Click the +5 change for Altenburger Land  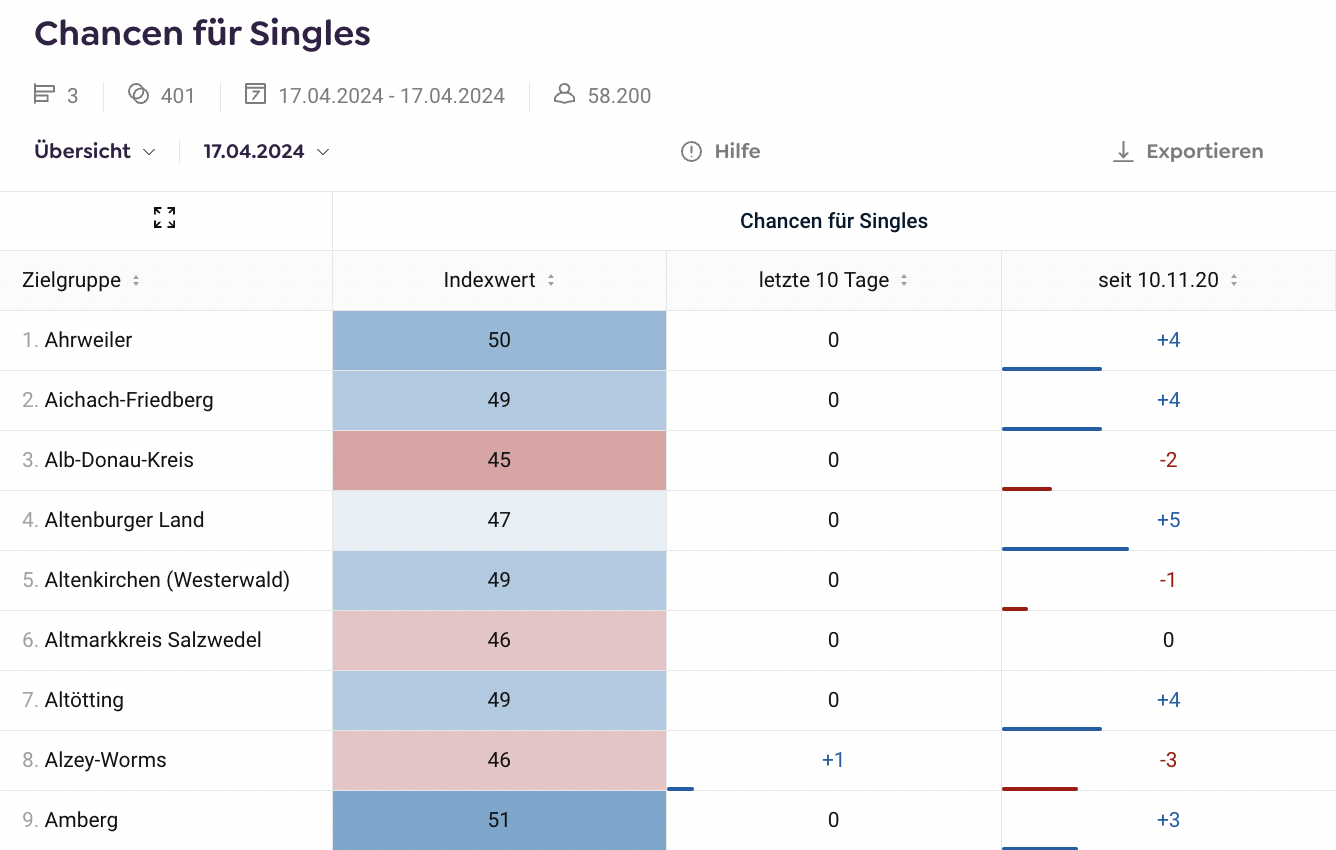(x=1168, y=520)
